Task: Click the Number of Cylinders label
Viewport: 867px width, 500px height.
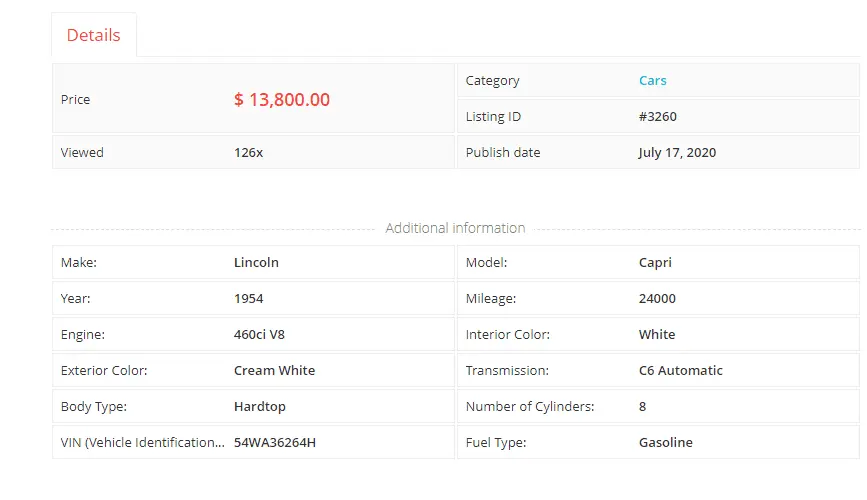Action: pyautogui.click(x=529, y=407)
